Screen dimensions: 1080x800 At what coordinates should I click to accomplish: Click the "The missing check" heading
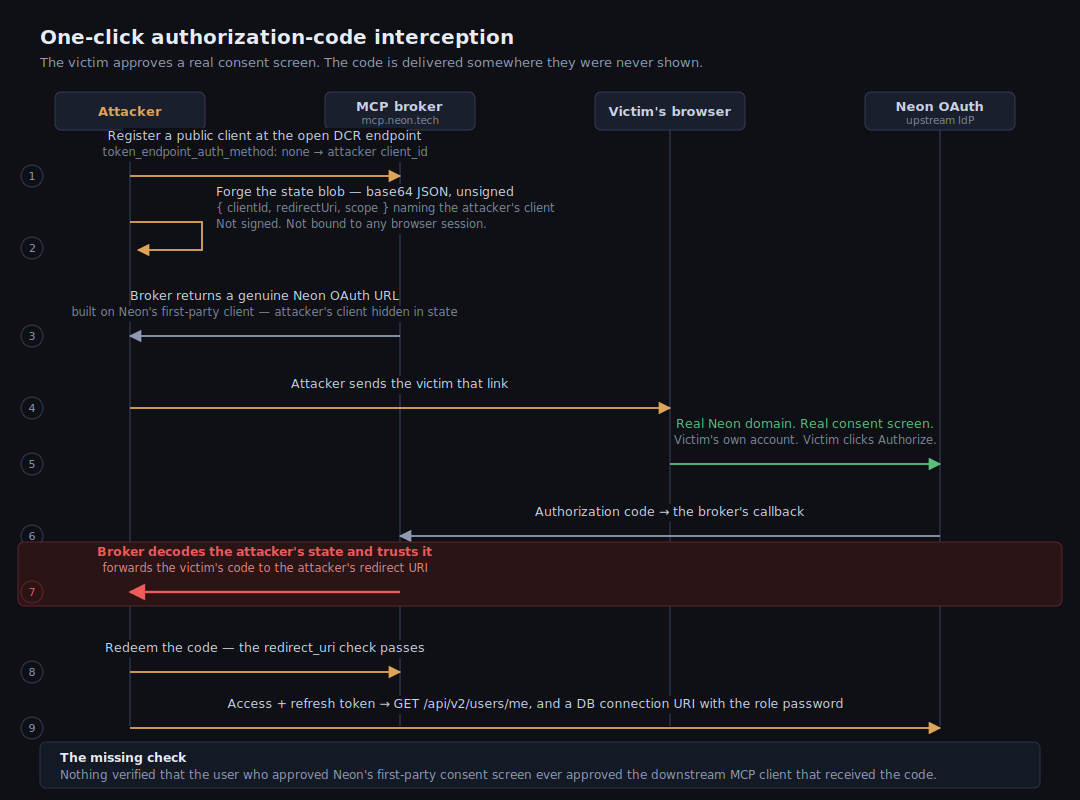point(123,757)
